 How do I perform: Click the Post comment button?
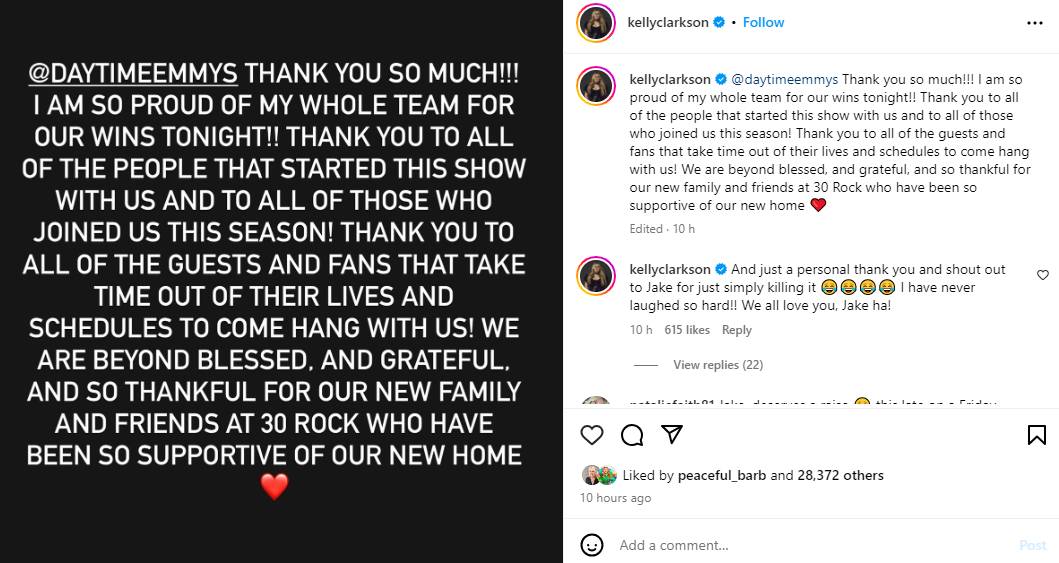point(1032,545)
